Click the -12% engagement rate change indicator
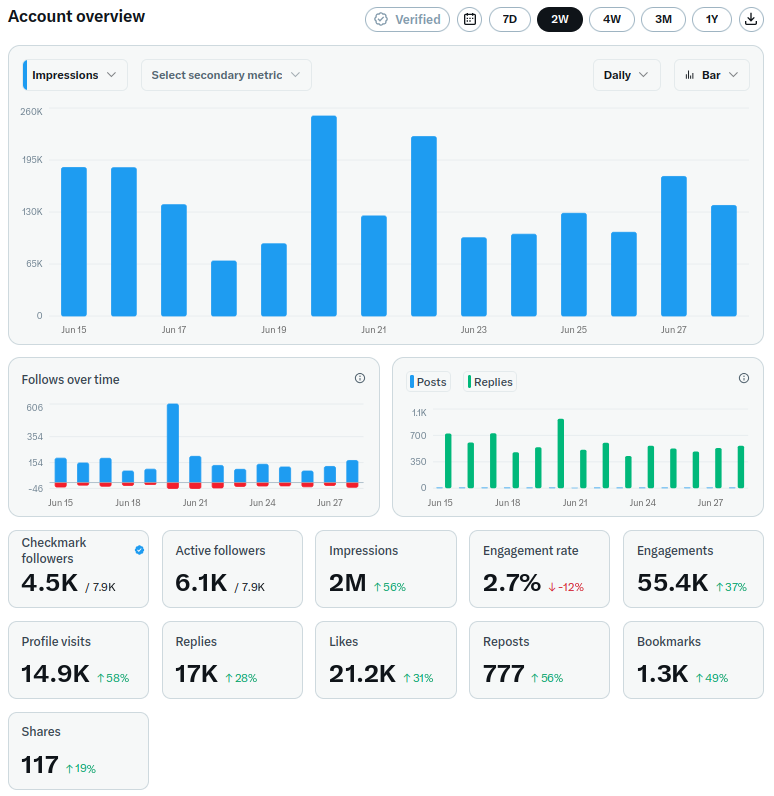The image size is (774, 796). pyautogui.click(x=566, y=587)
